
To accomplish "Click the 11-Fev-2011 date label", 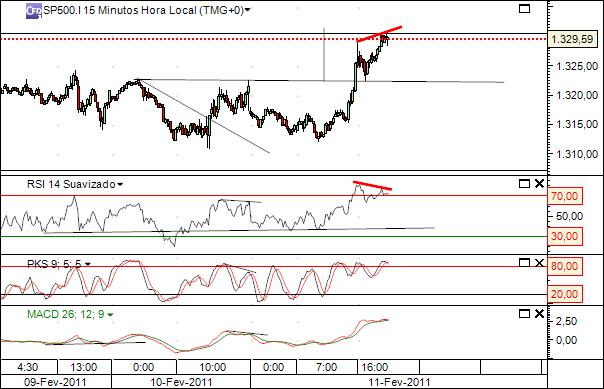I will point(399,382).
